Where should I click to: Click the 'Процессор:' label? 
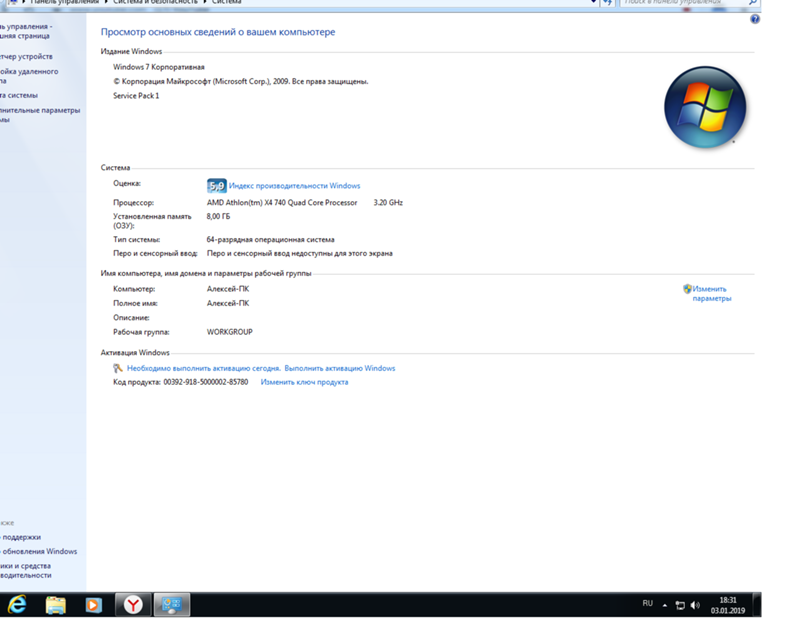click(134, 203)
